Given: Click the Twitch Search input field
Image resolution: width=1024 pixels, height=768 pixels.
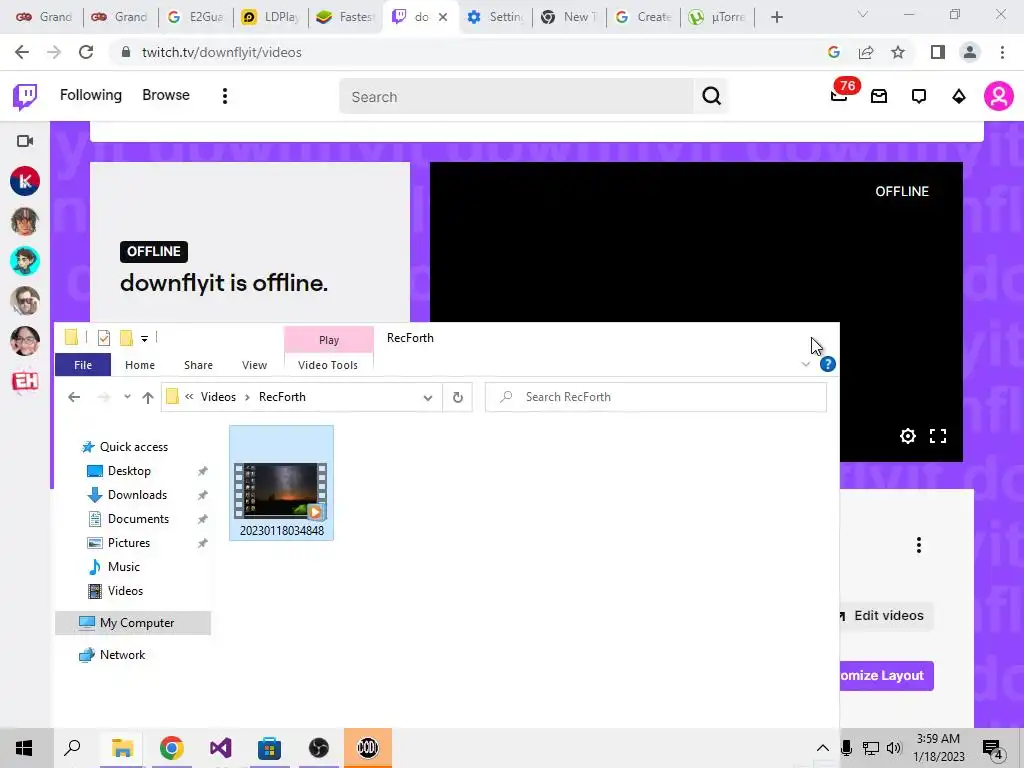Looking at the screenshot, I should coord(517,97).
